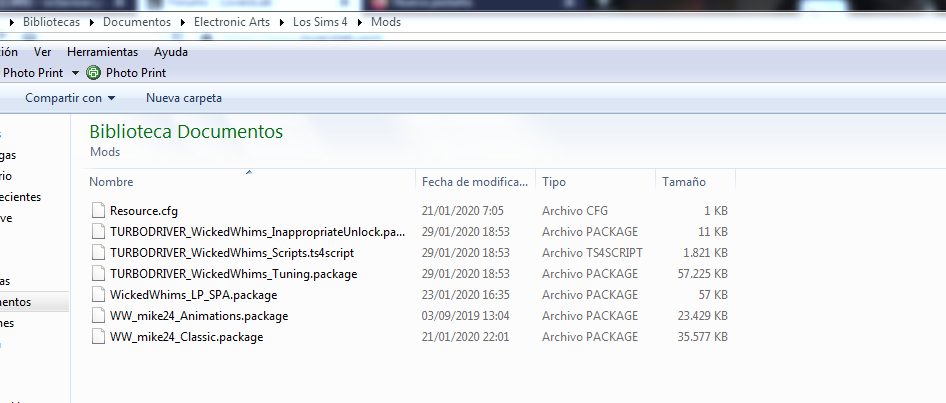The image size is (946, 403).
Task: Expand the breadcrumb arrow after Electronic Arts
Action: (282, 22)
